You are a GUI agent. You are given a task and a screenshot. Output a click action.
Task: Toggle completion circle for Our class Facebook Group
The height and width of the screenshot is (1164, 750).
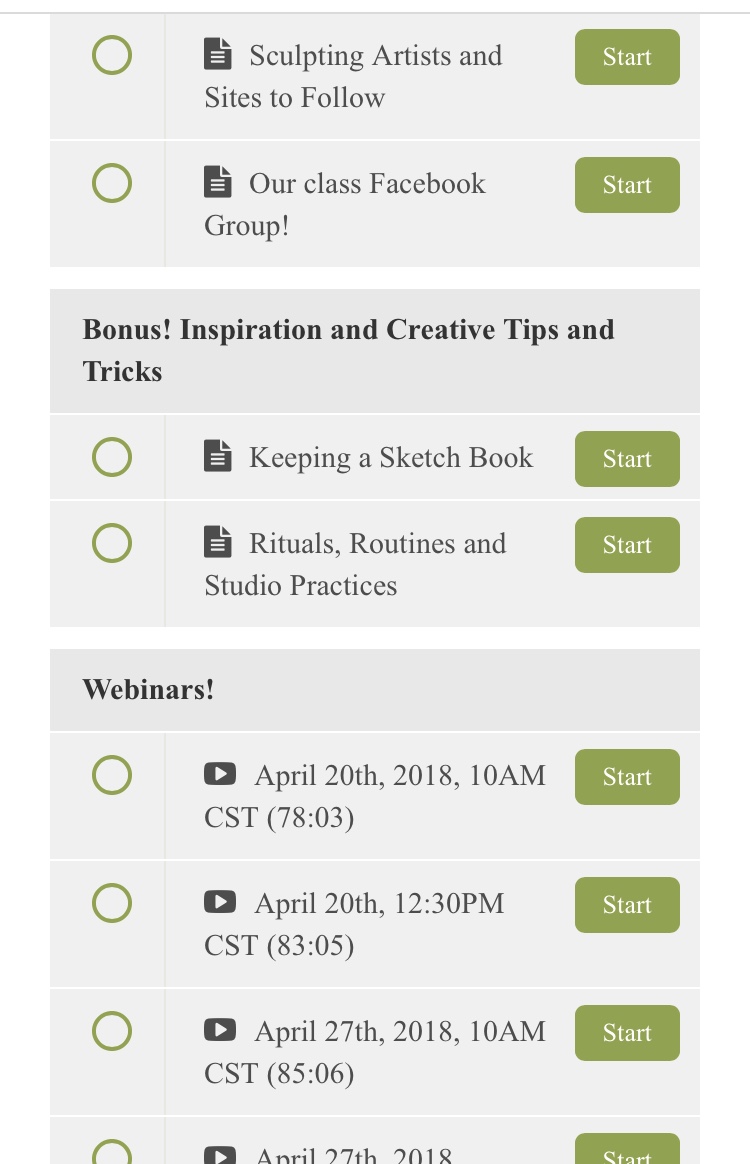[112, 183]
